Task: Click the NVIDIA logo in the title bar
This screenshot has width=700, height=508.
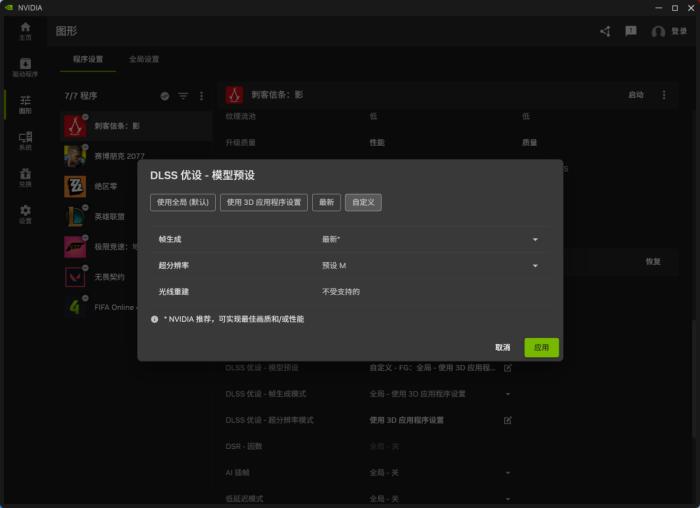Action: [x=9, y=8]
